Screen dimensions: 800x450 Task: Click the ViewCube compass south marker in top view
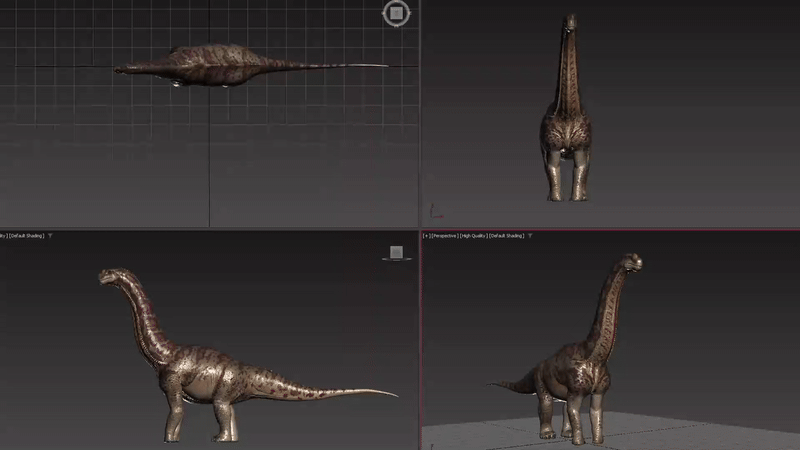(396, 26)
